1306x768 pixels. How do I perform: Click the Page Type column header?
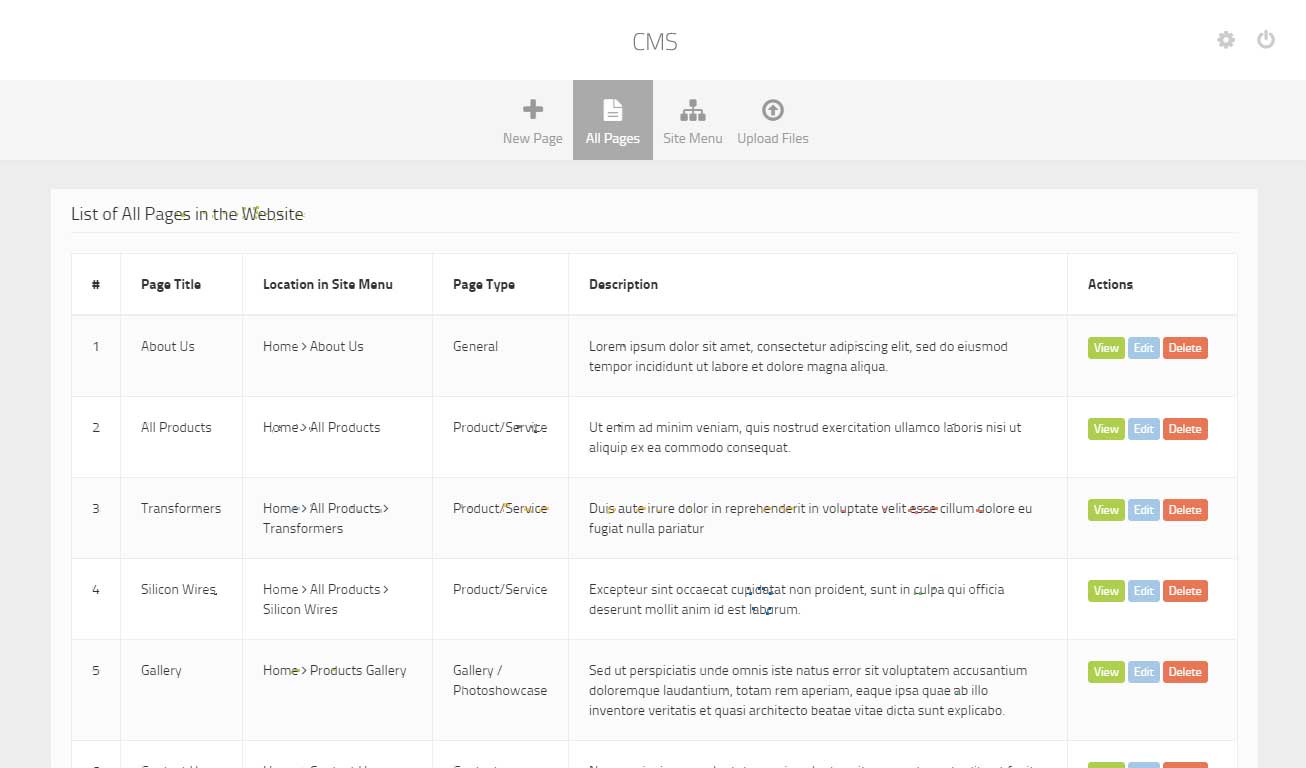tap(484, 284)
